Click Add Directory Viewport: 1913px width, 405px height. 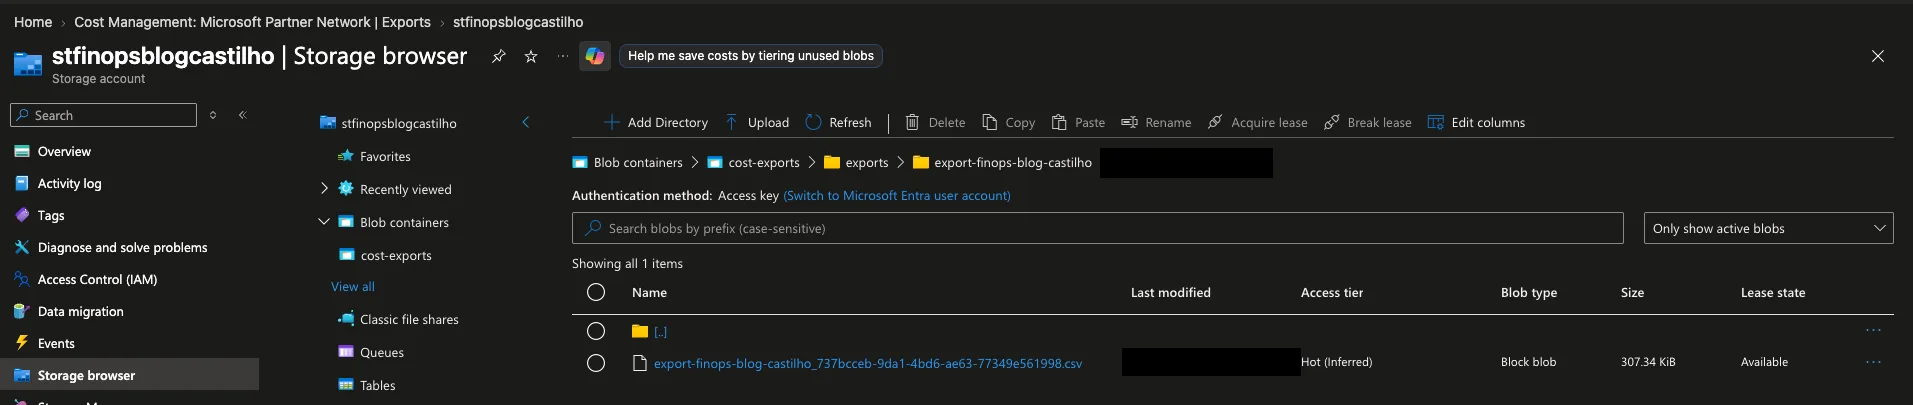pos(656,122)
